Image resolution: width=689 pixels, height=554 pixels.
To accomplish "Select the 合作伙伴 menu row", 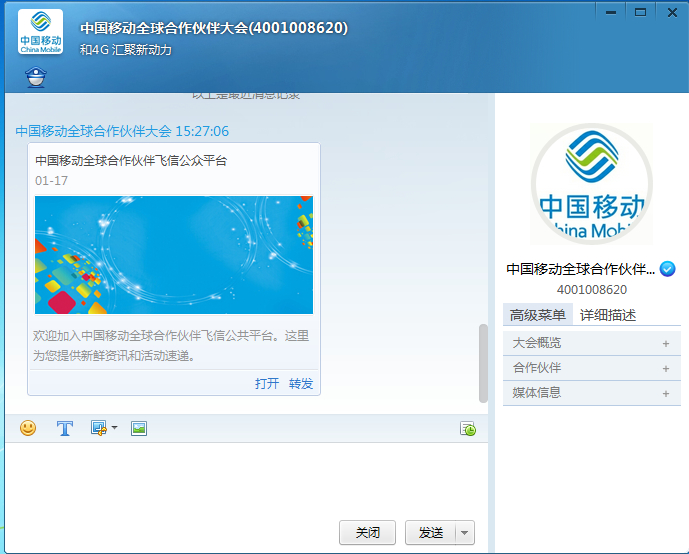I will (x=592, y=368).
